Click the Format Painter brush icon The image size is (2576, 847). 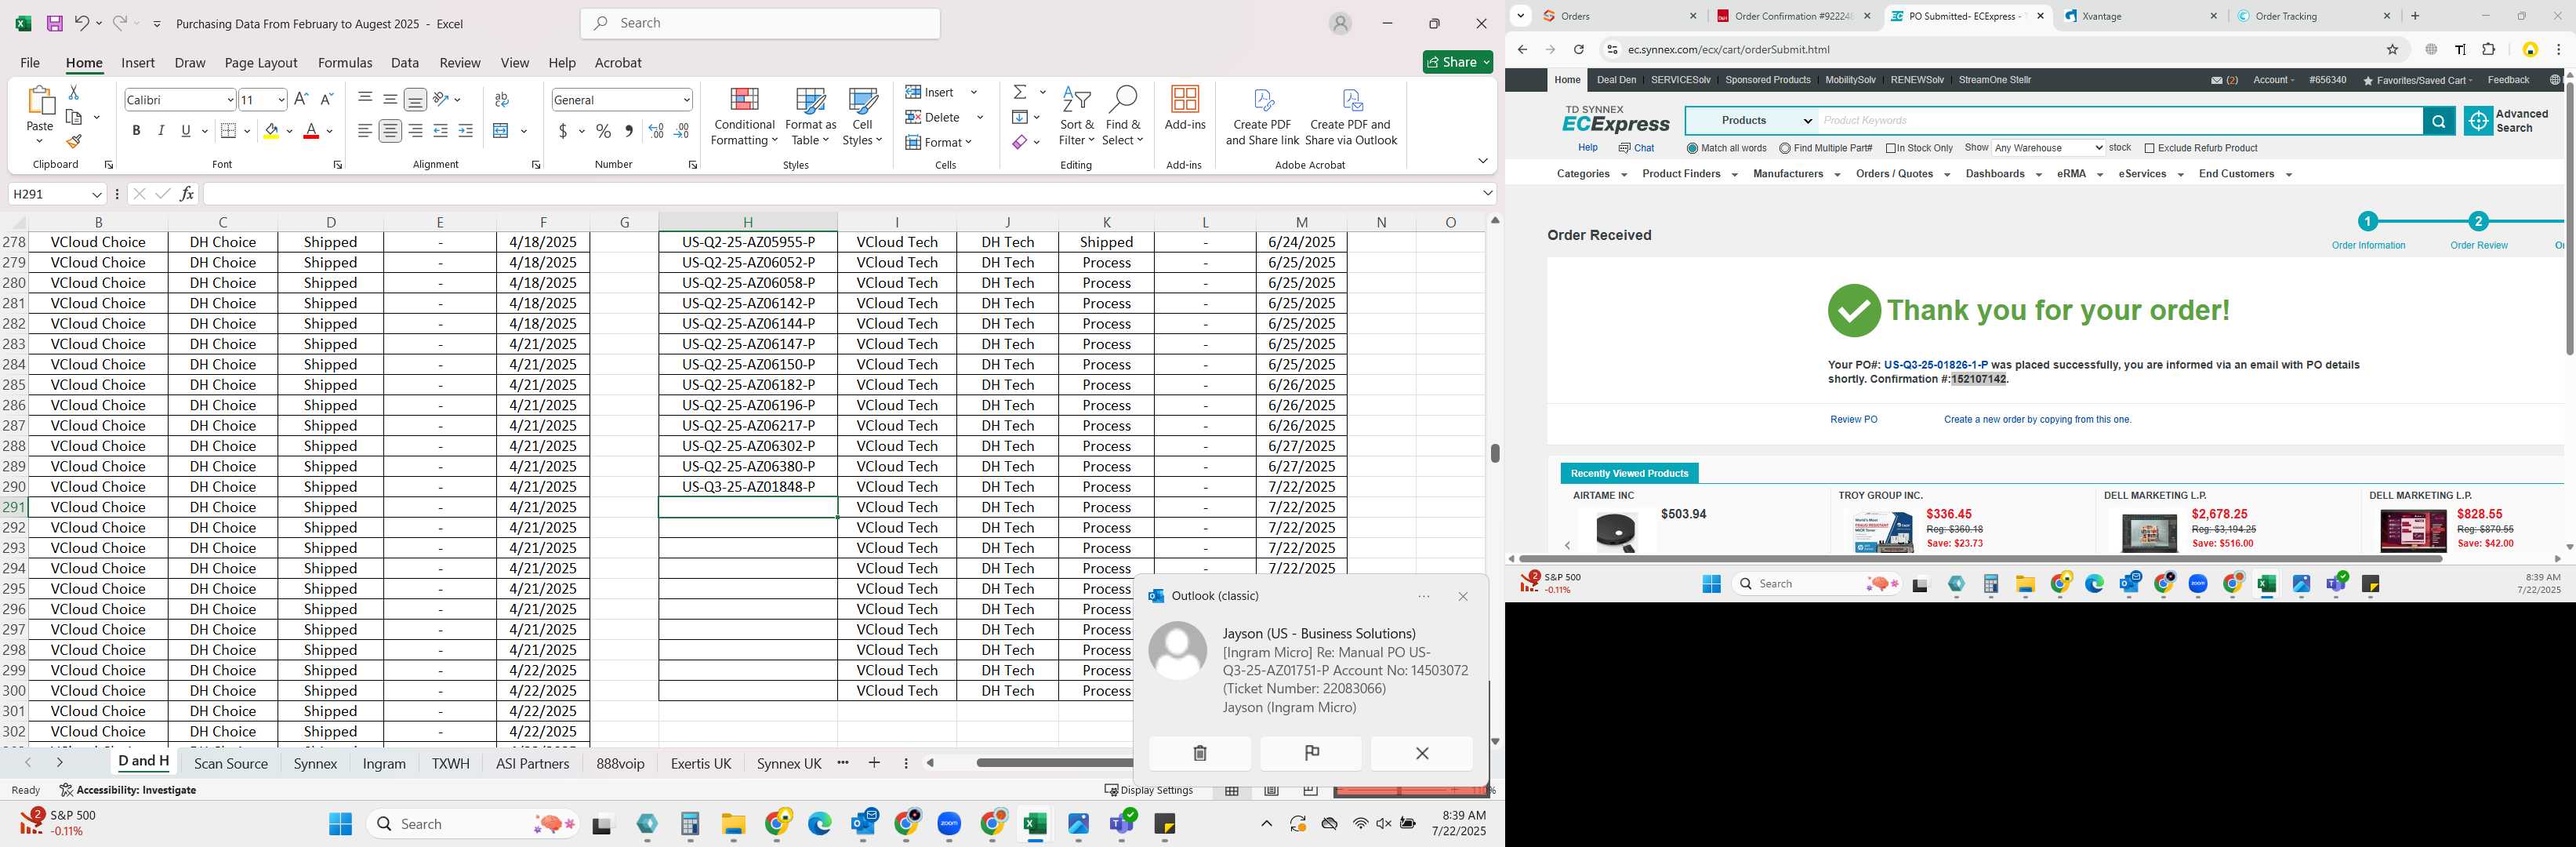point(73,141)
